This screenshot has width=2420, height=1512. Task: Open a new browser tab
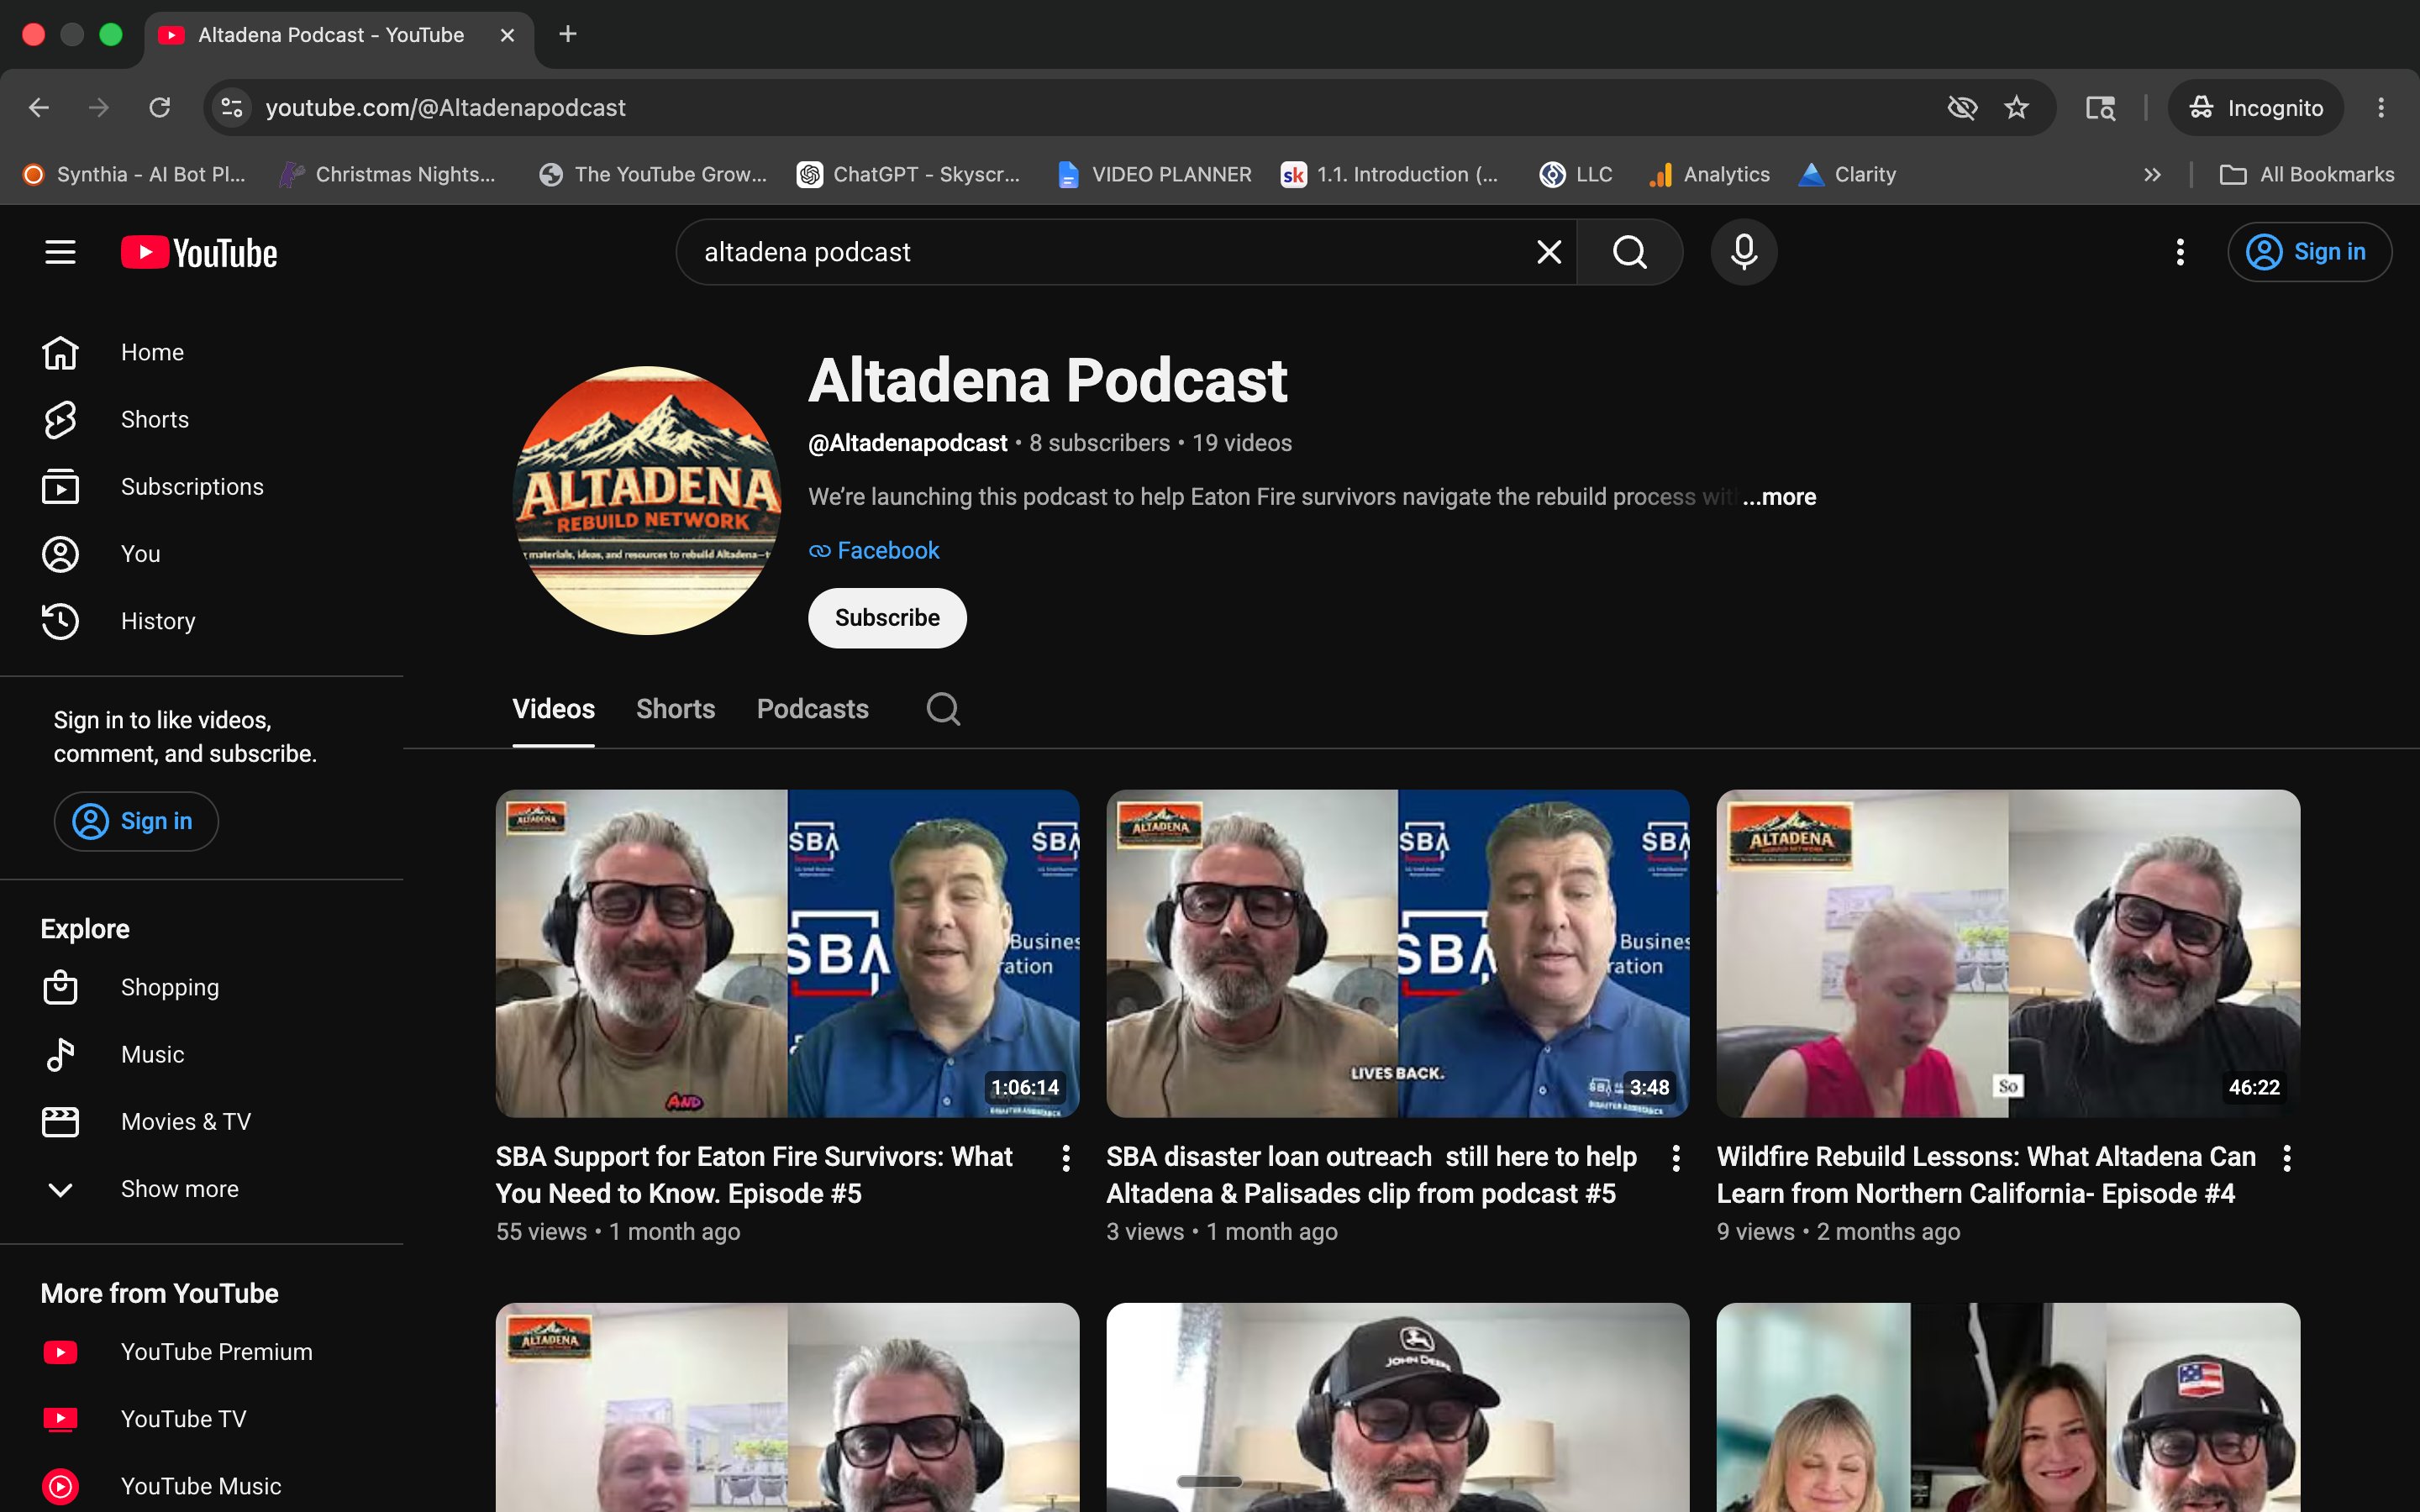567,34
